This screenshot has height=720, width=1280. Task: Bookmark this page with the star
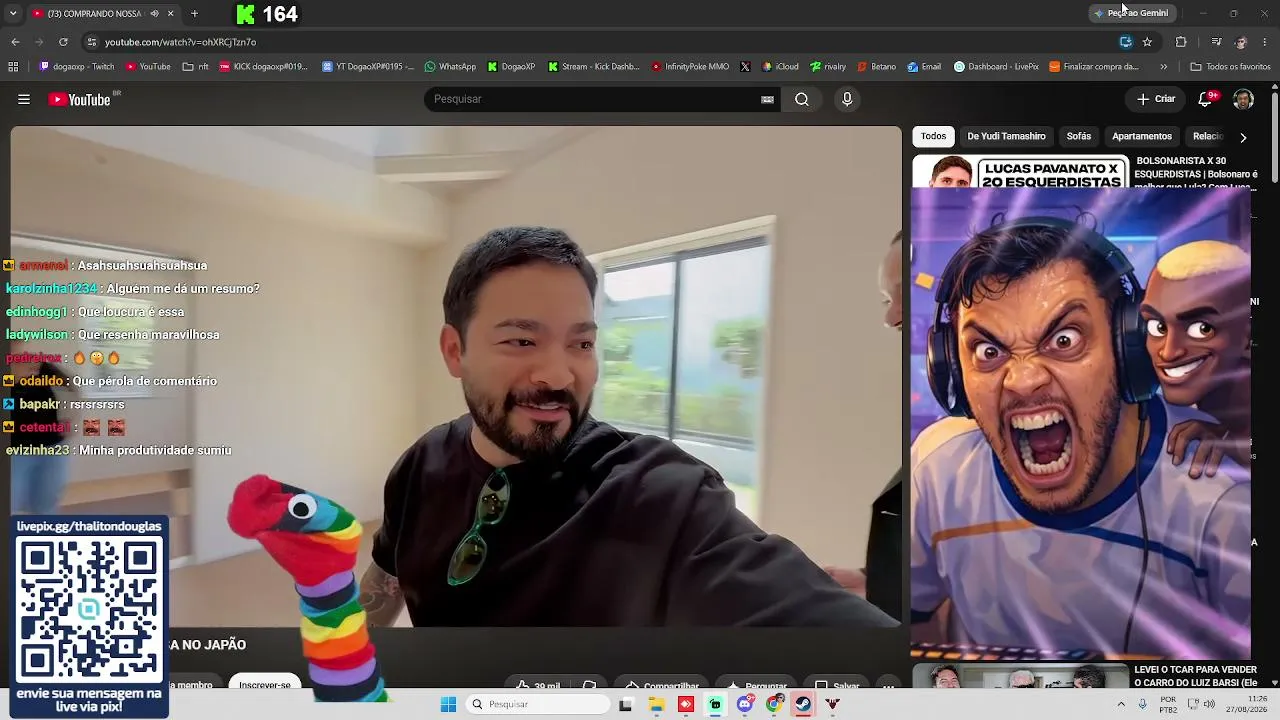click(1147, 42)
